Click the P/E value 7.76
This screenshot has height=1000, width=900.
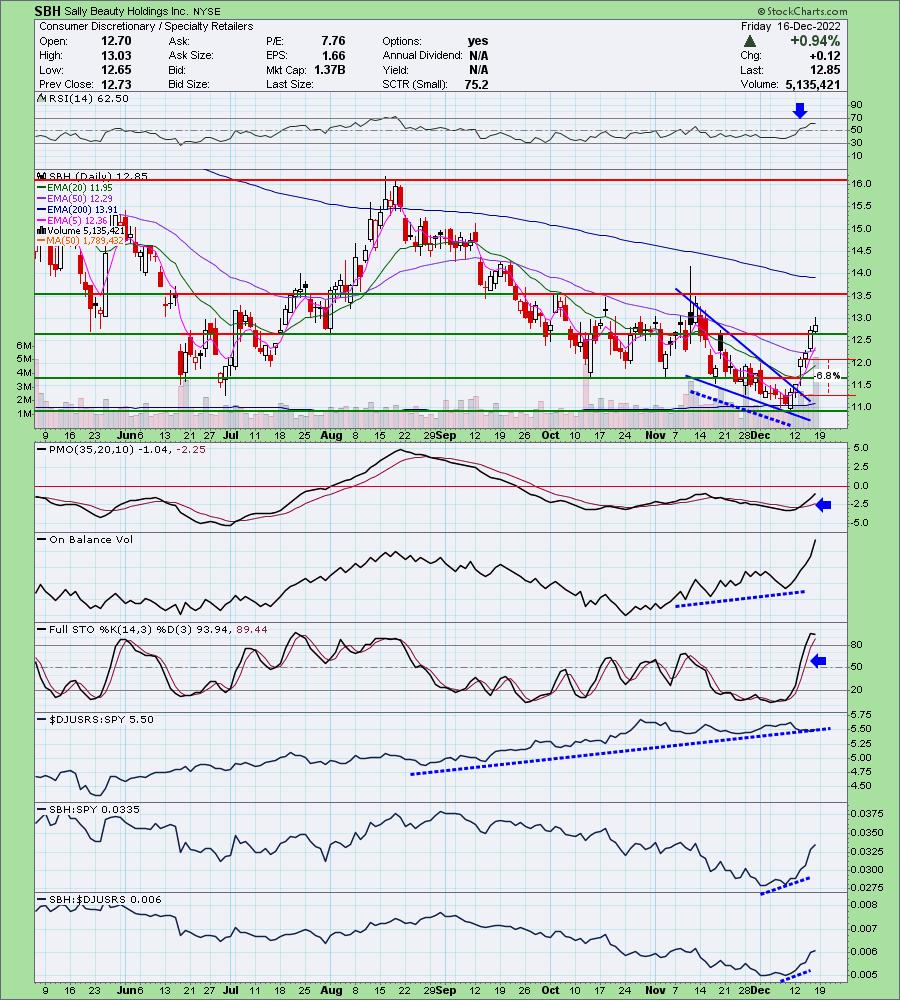(333, 41)
